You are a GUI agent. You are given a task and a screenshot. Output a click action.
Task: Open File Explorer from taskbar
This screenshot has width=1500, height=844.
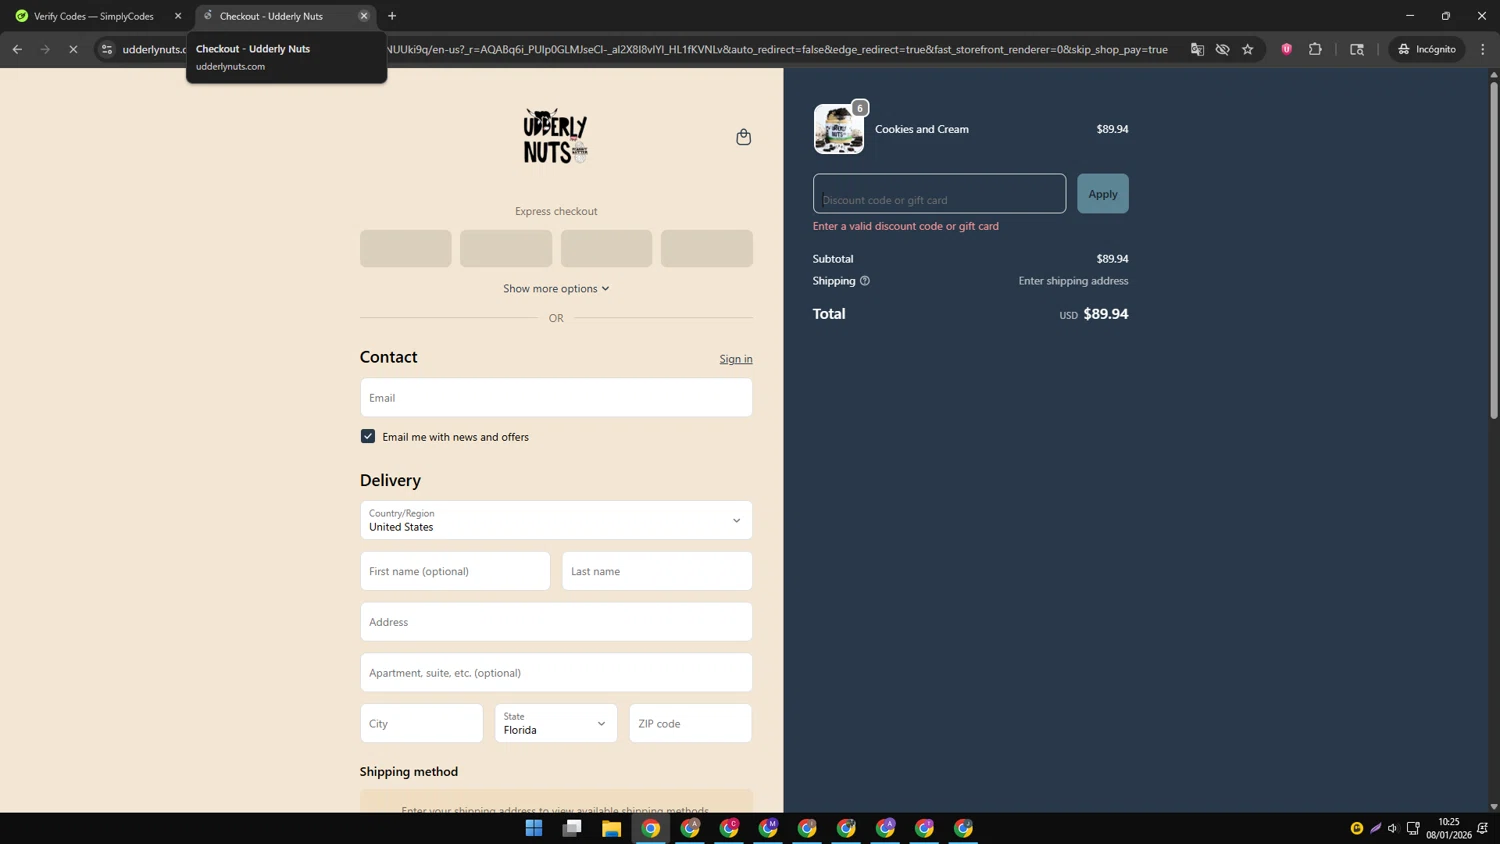click(x=611, y=828)
